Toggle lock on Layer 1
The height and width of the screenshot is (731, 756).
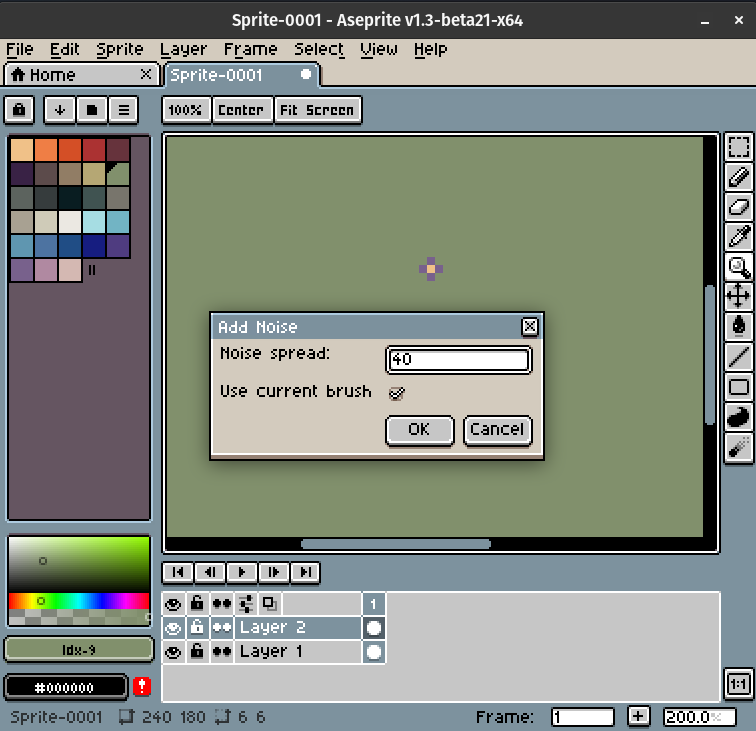coord(197,652)
